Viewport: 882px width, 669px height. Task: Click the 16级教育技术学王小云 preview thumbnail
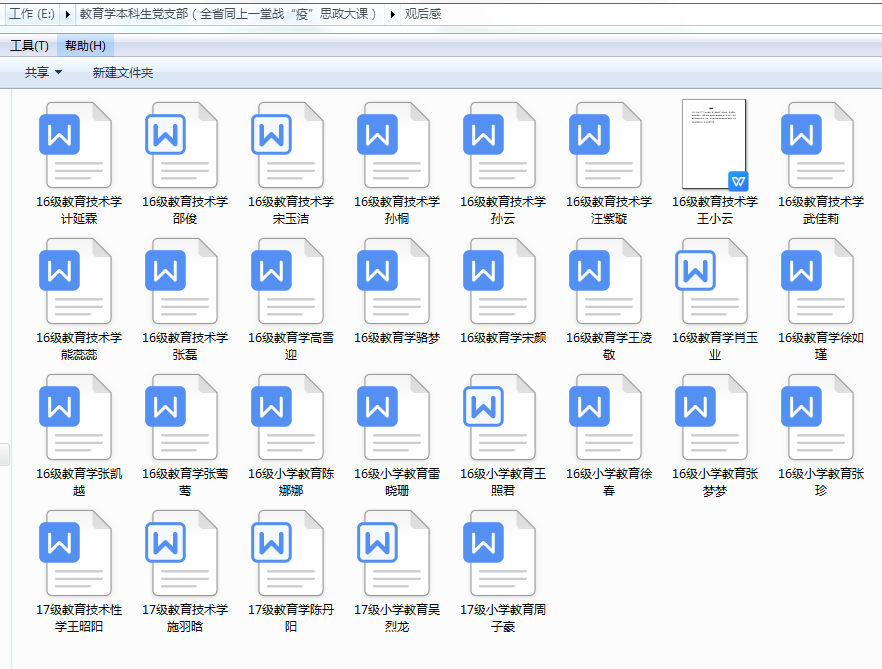pos(714,144)
